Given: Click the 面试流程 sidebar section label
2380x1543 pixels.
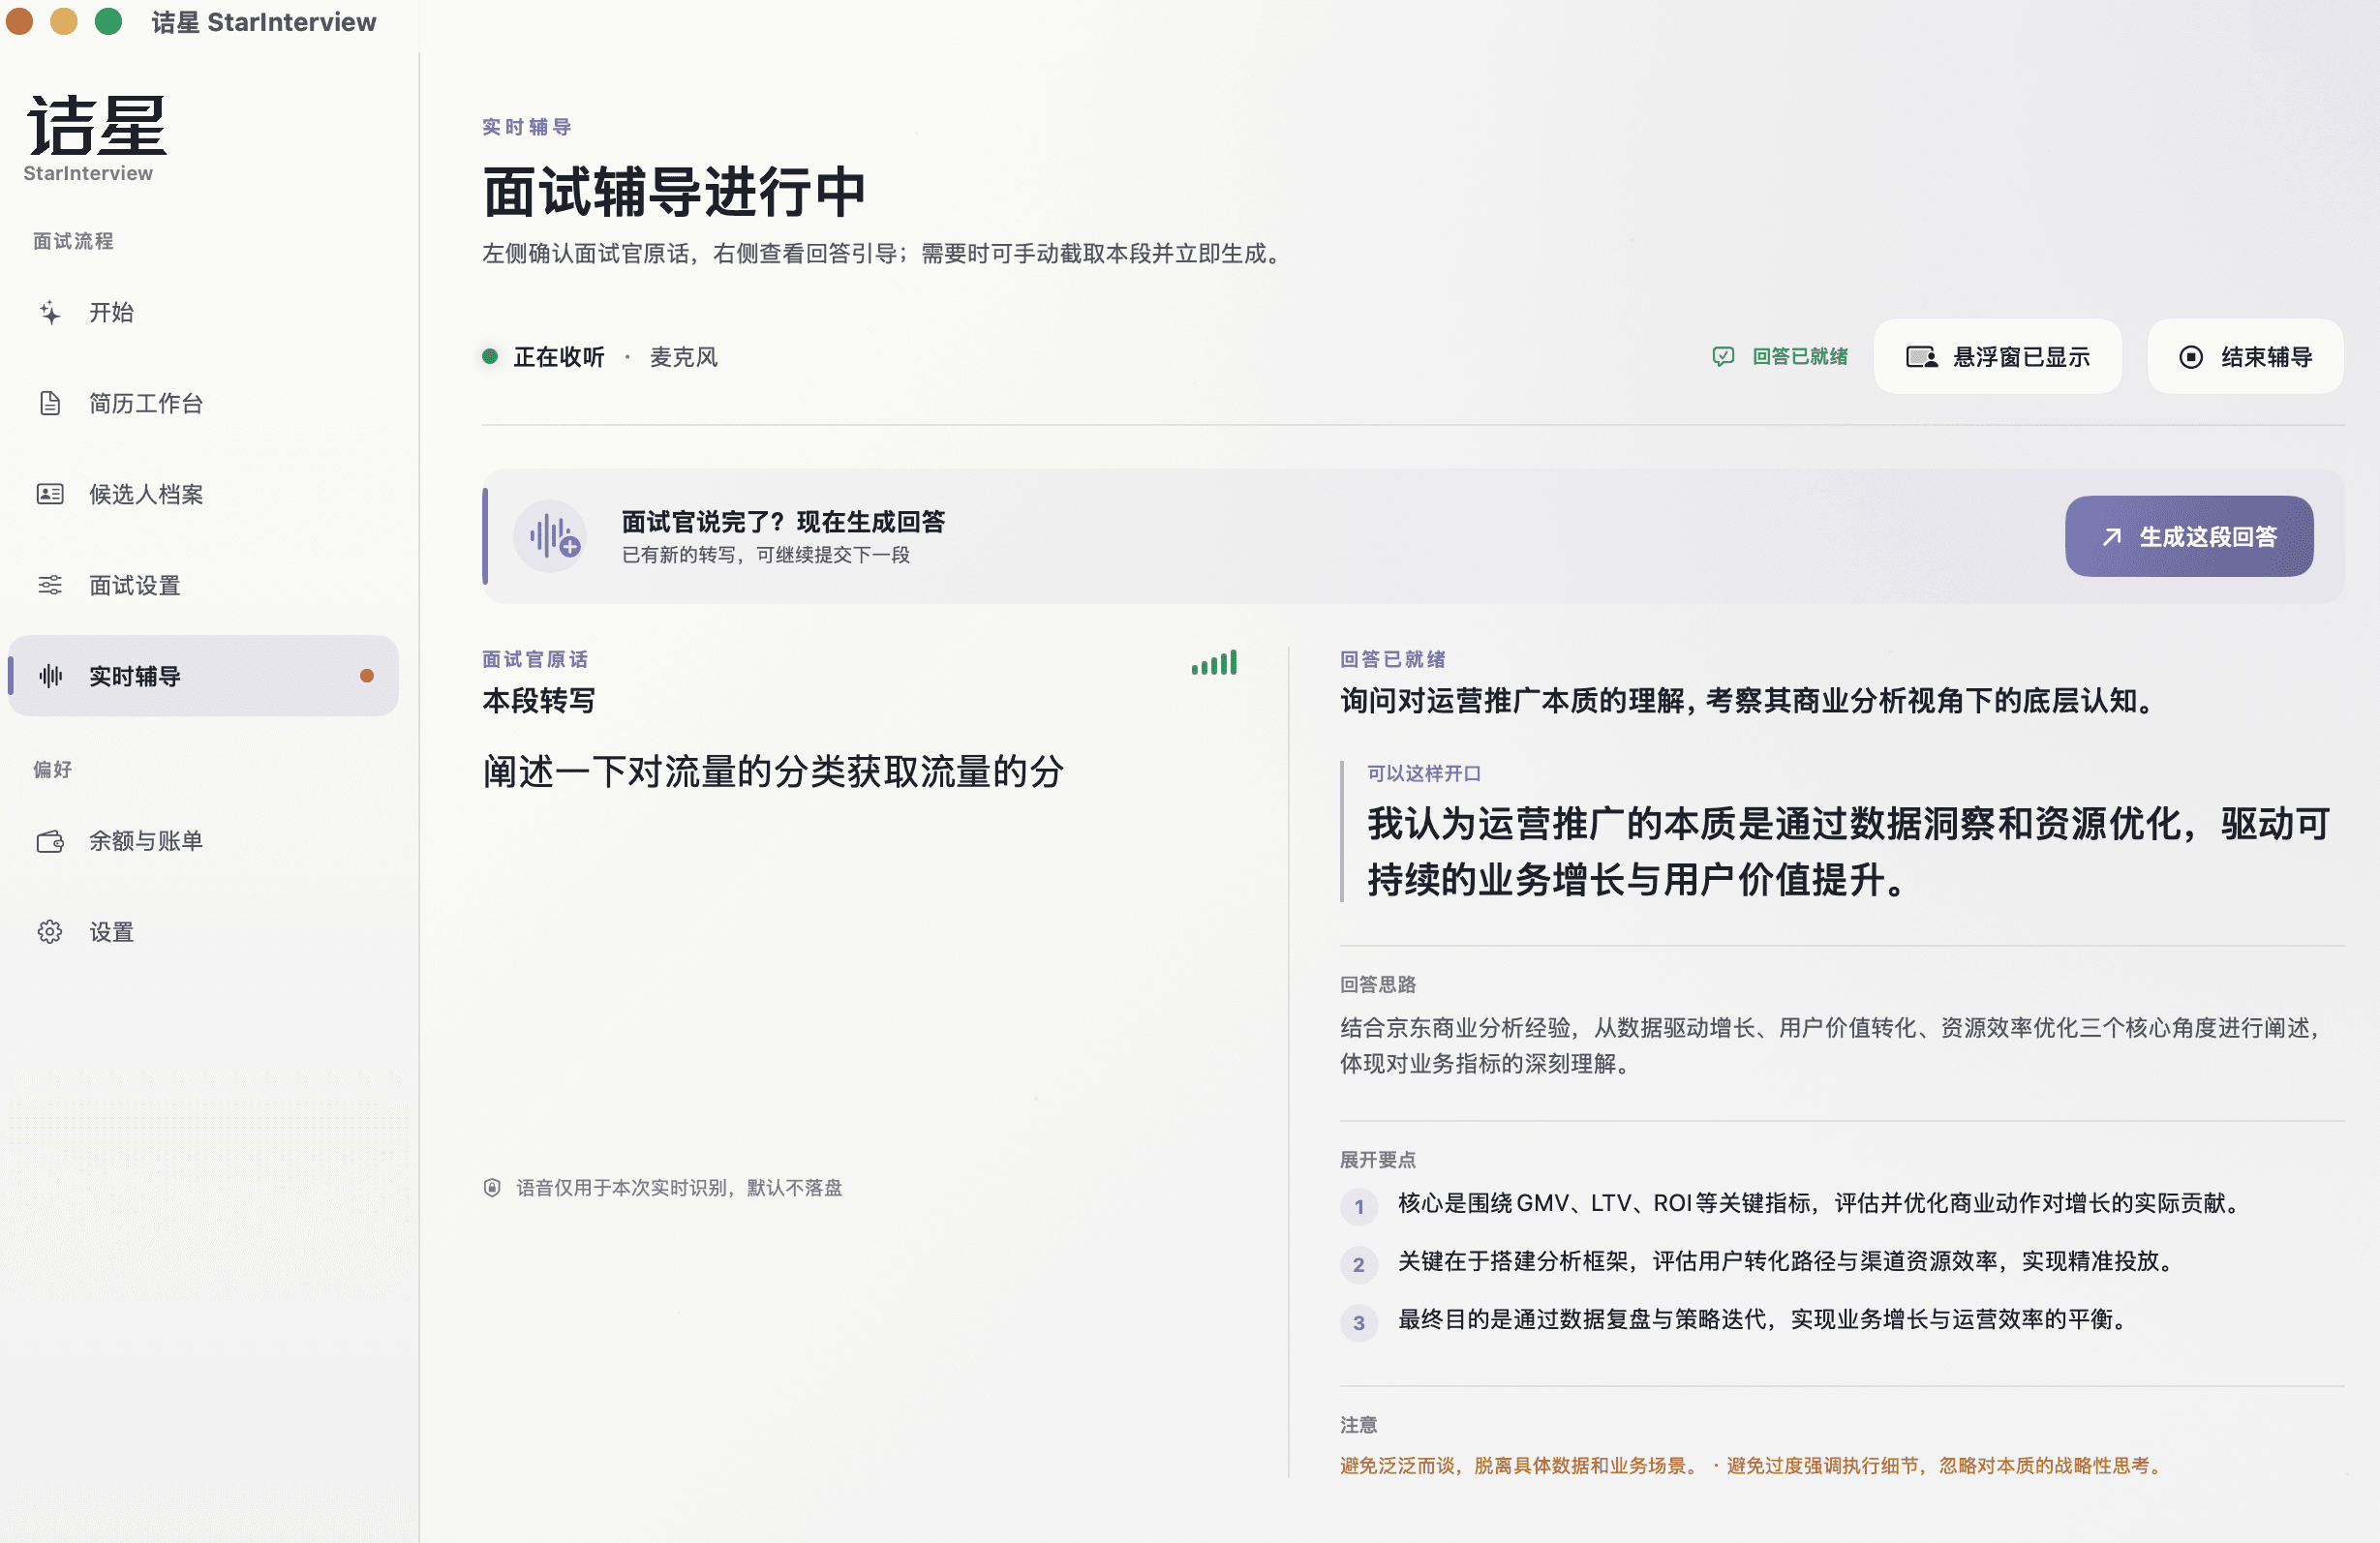Looking at the screenshot, I should point(73,241).
